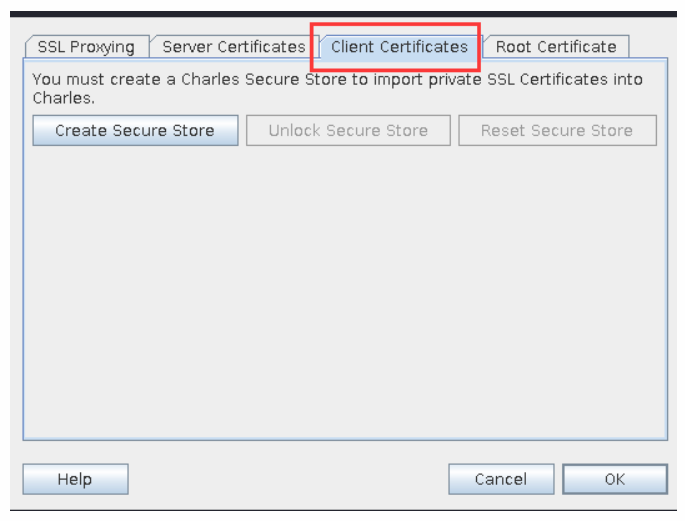Click the 'You must create a Charles Secure Store' message
This screenshot has height=521, width=685.
[x=337, y=89]
